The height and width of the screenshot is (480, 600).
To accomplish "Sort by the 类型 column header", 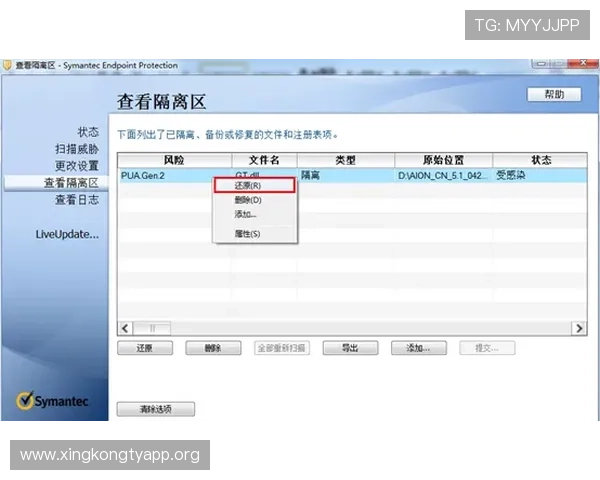I will tap(346, 160).
